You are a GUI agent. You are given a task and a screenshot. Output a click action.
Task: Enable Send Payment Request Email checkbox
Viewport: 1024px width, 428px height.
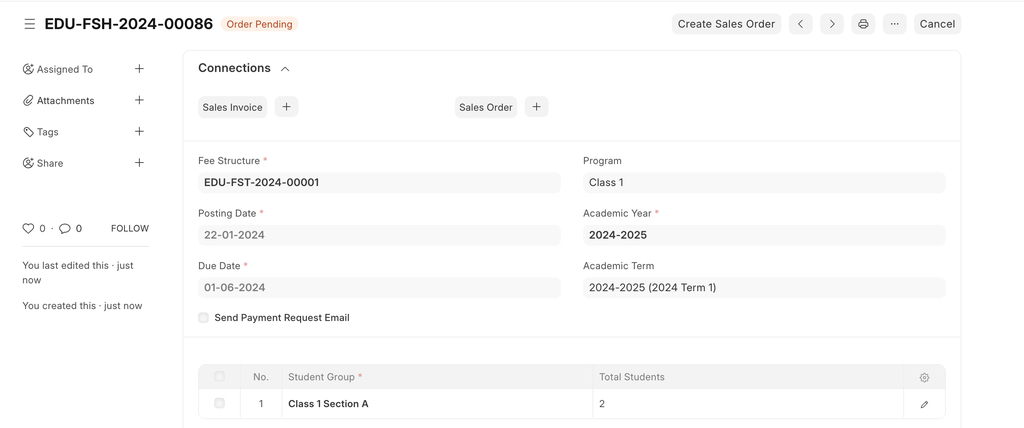pos(204,318)
